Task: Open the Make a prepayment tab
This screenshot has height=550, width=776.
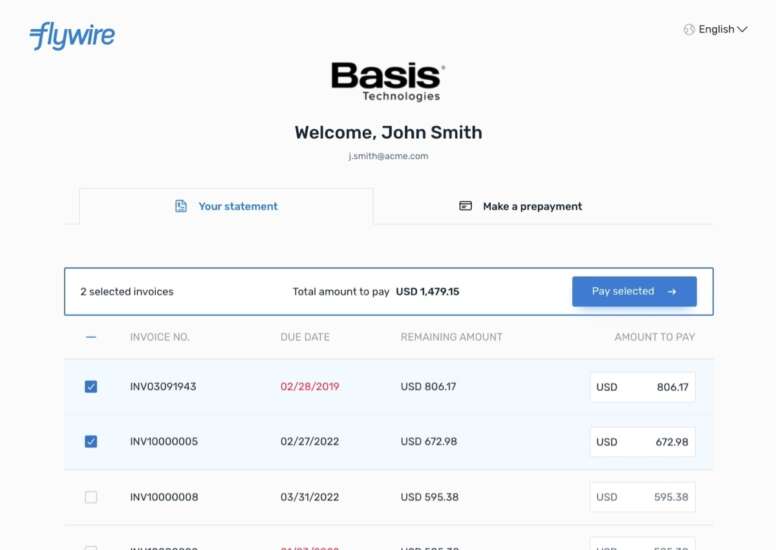Action: click(531, 206)
